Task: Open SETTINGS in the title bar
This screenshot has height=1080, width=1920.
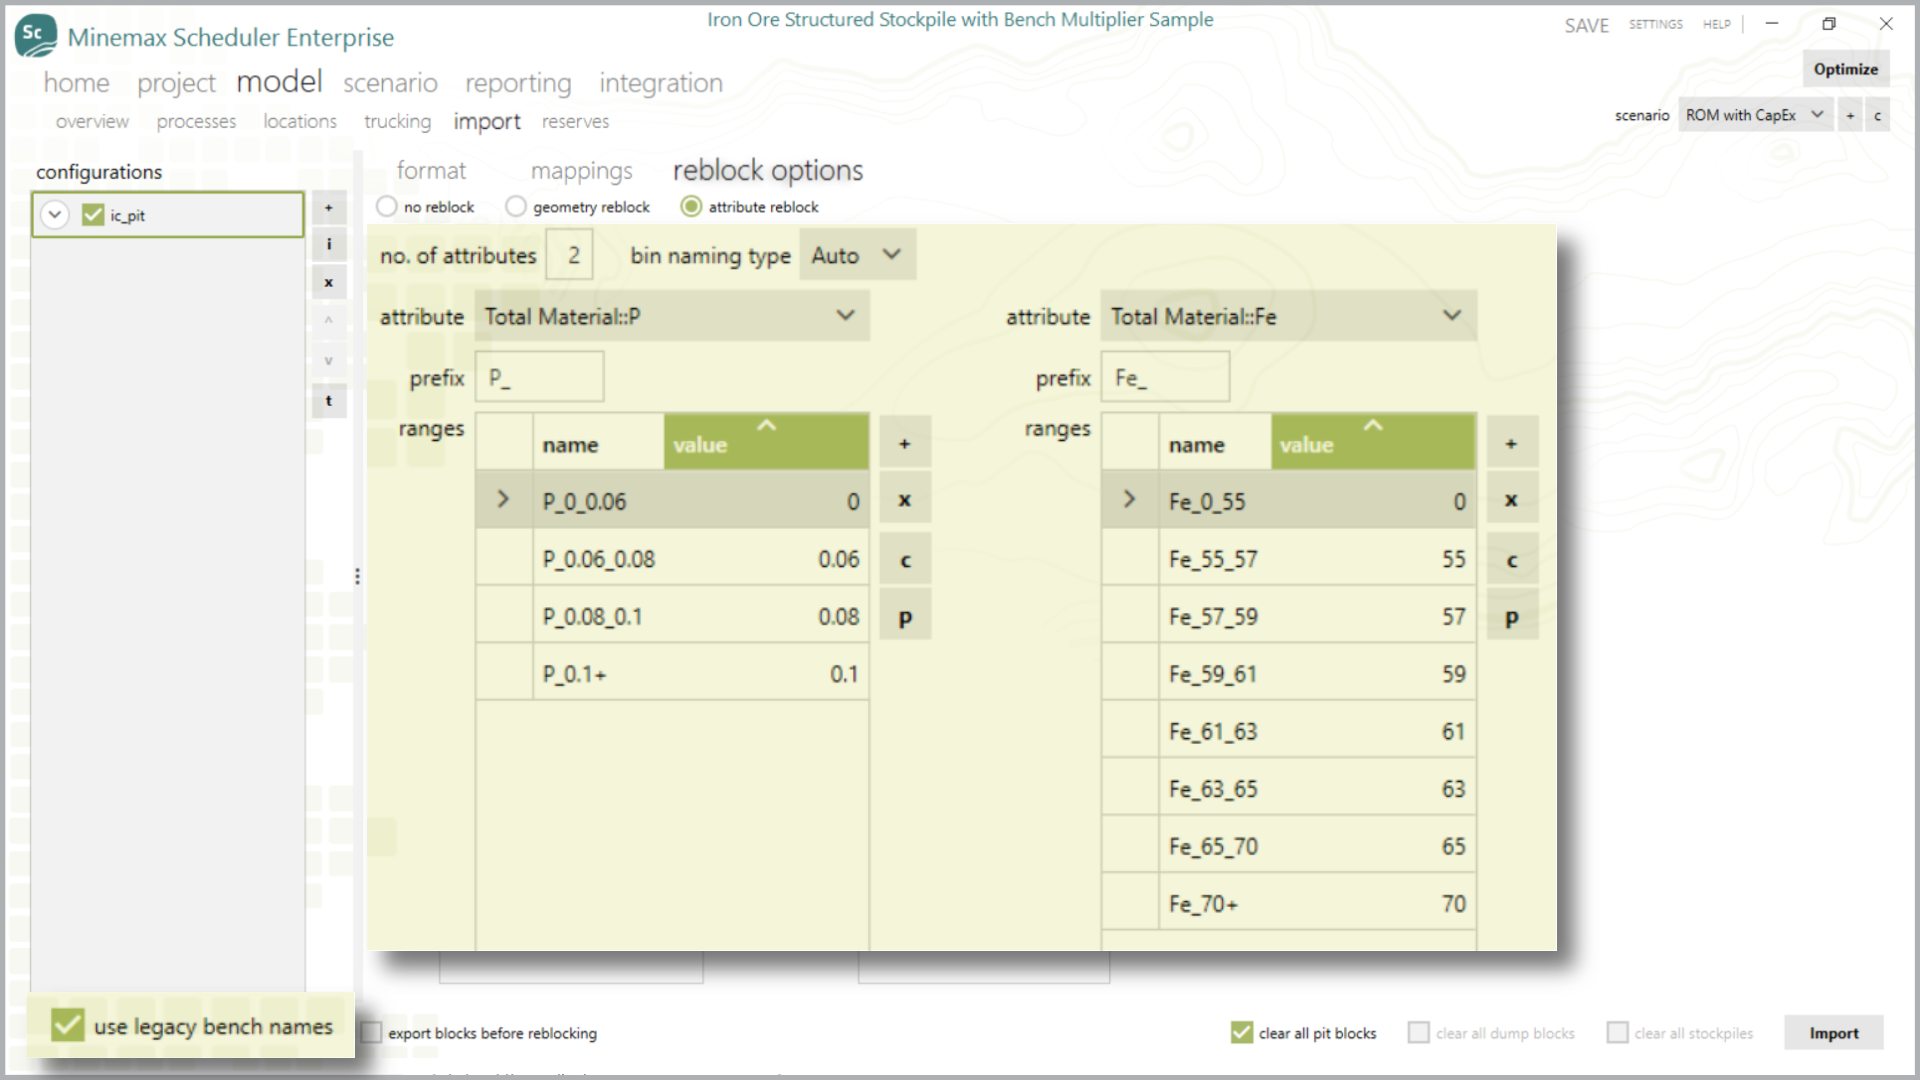Action: 1656,24
